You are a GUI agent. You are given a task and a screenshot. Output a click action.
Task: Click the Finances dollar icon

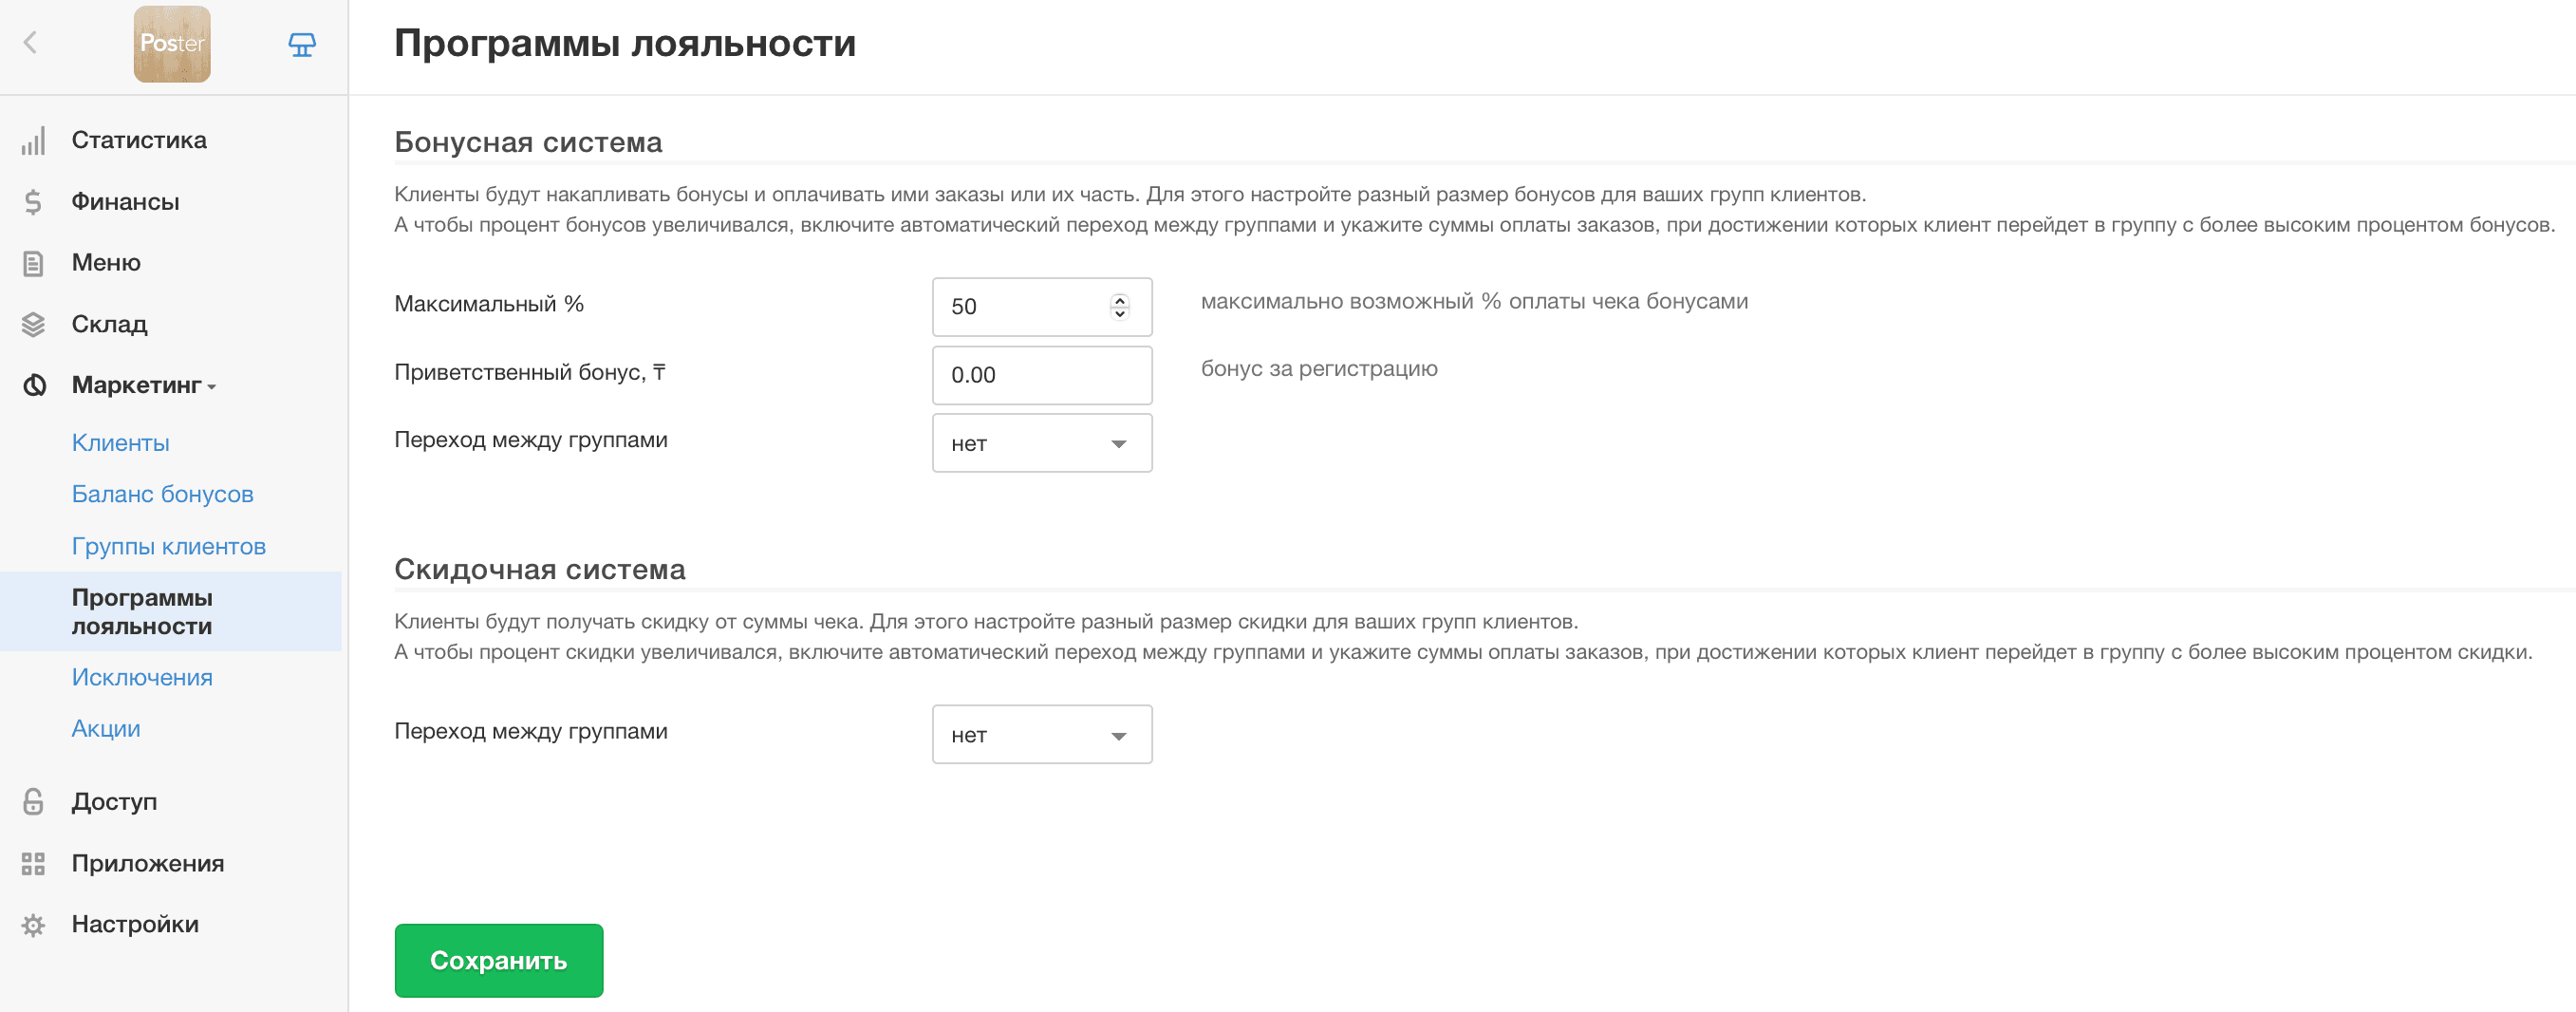pyautogui.click(x=34, y=202)
